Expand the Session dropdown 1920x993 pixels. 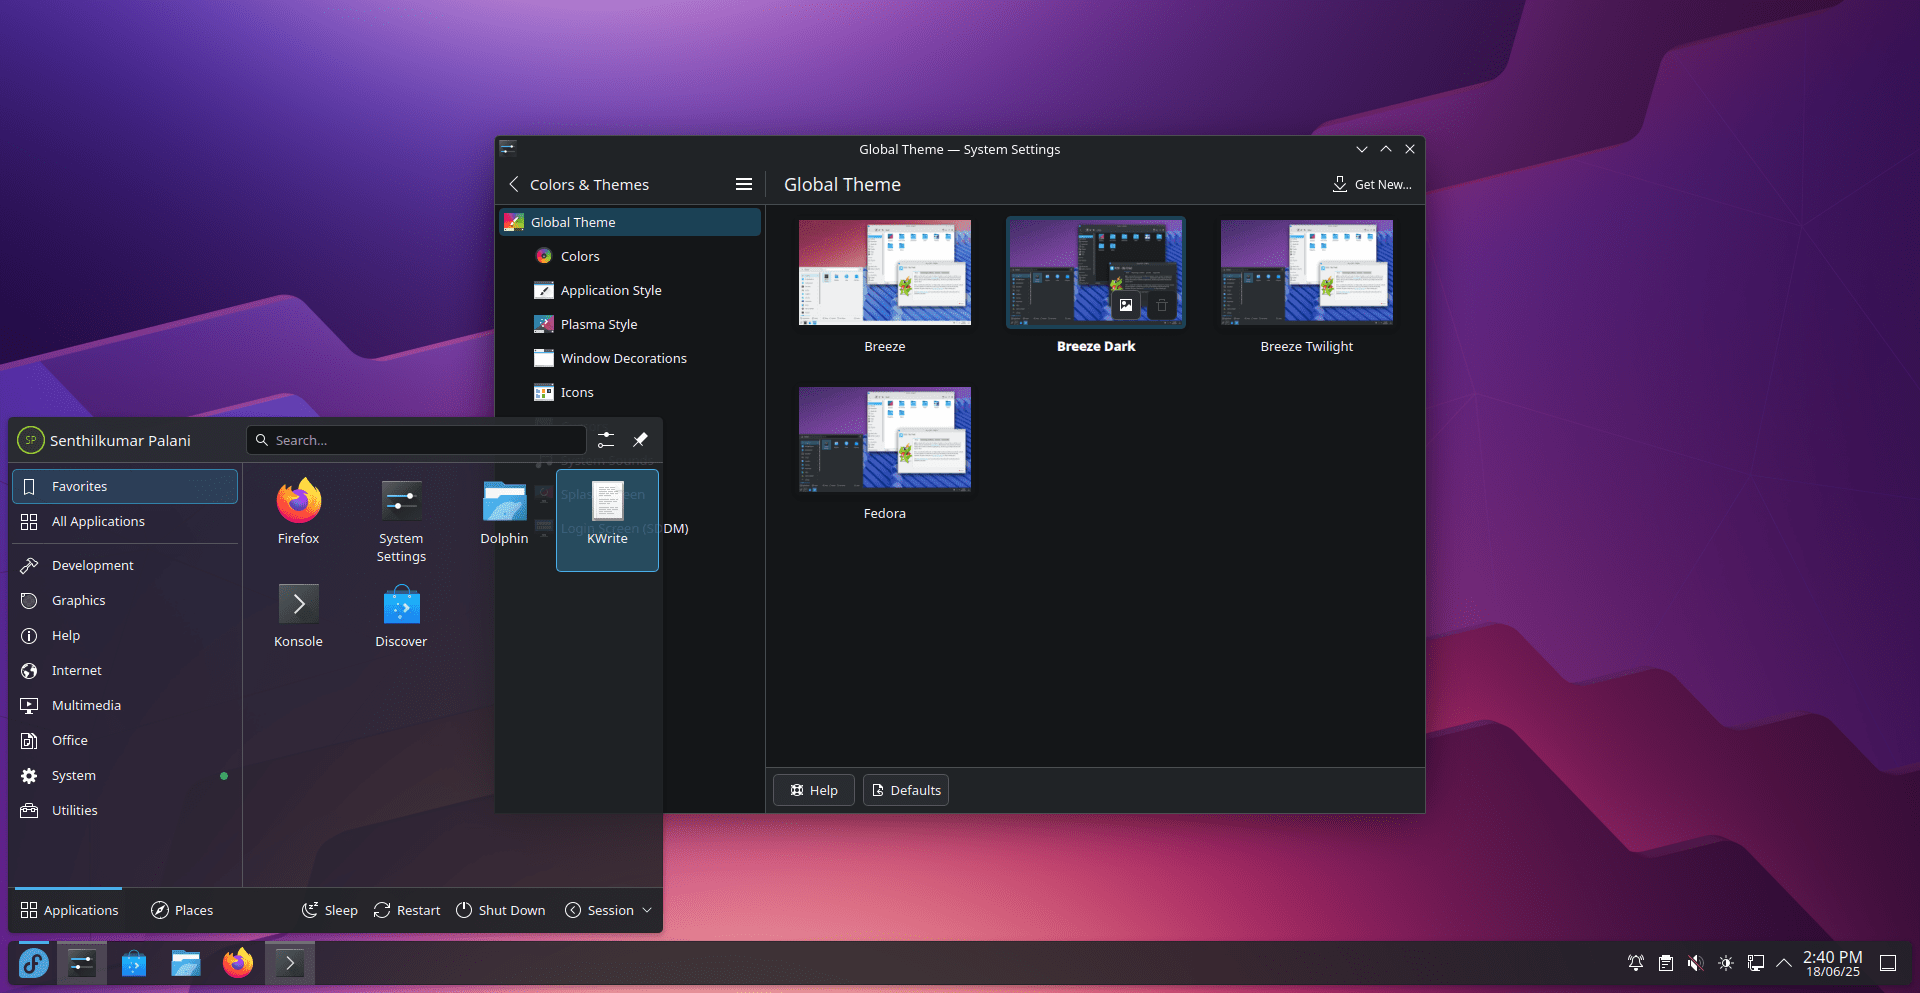point(609,910)
